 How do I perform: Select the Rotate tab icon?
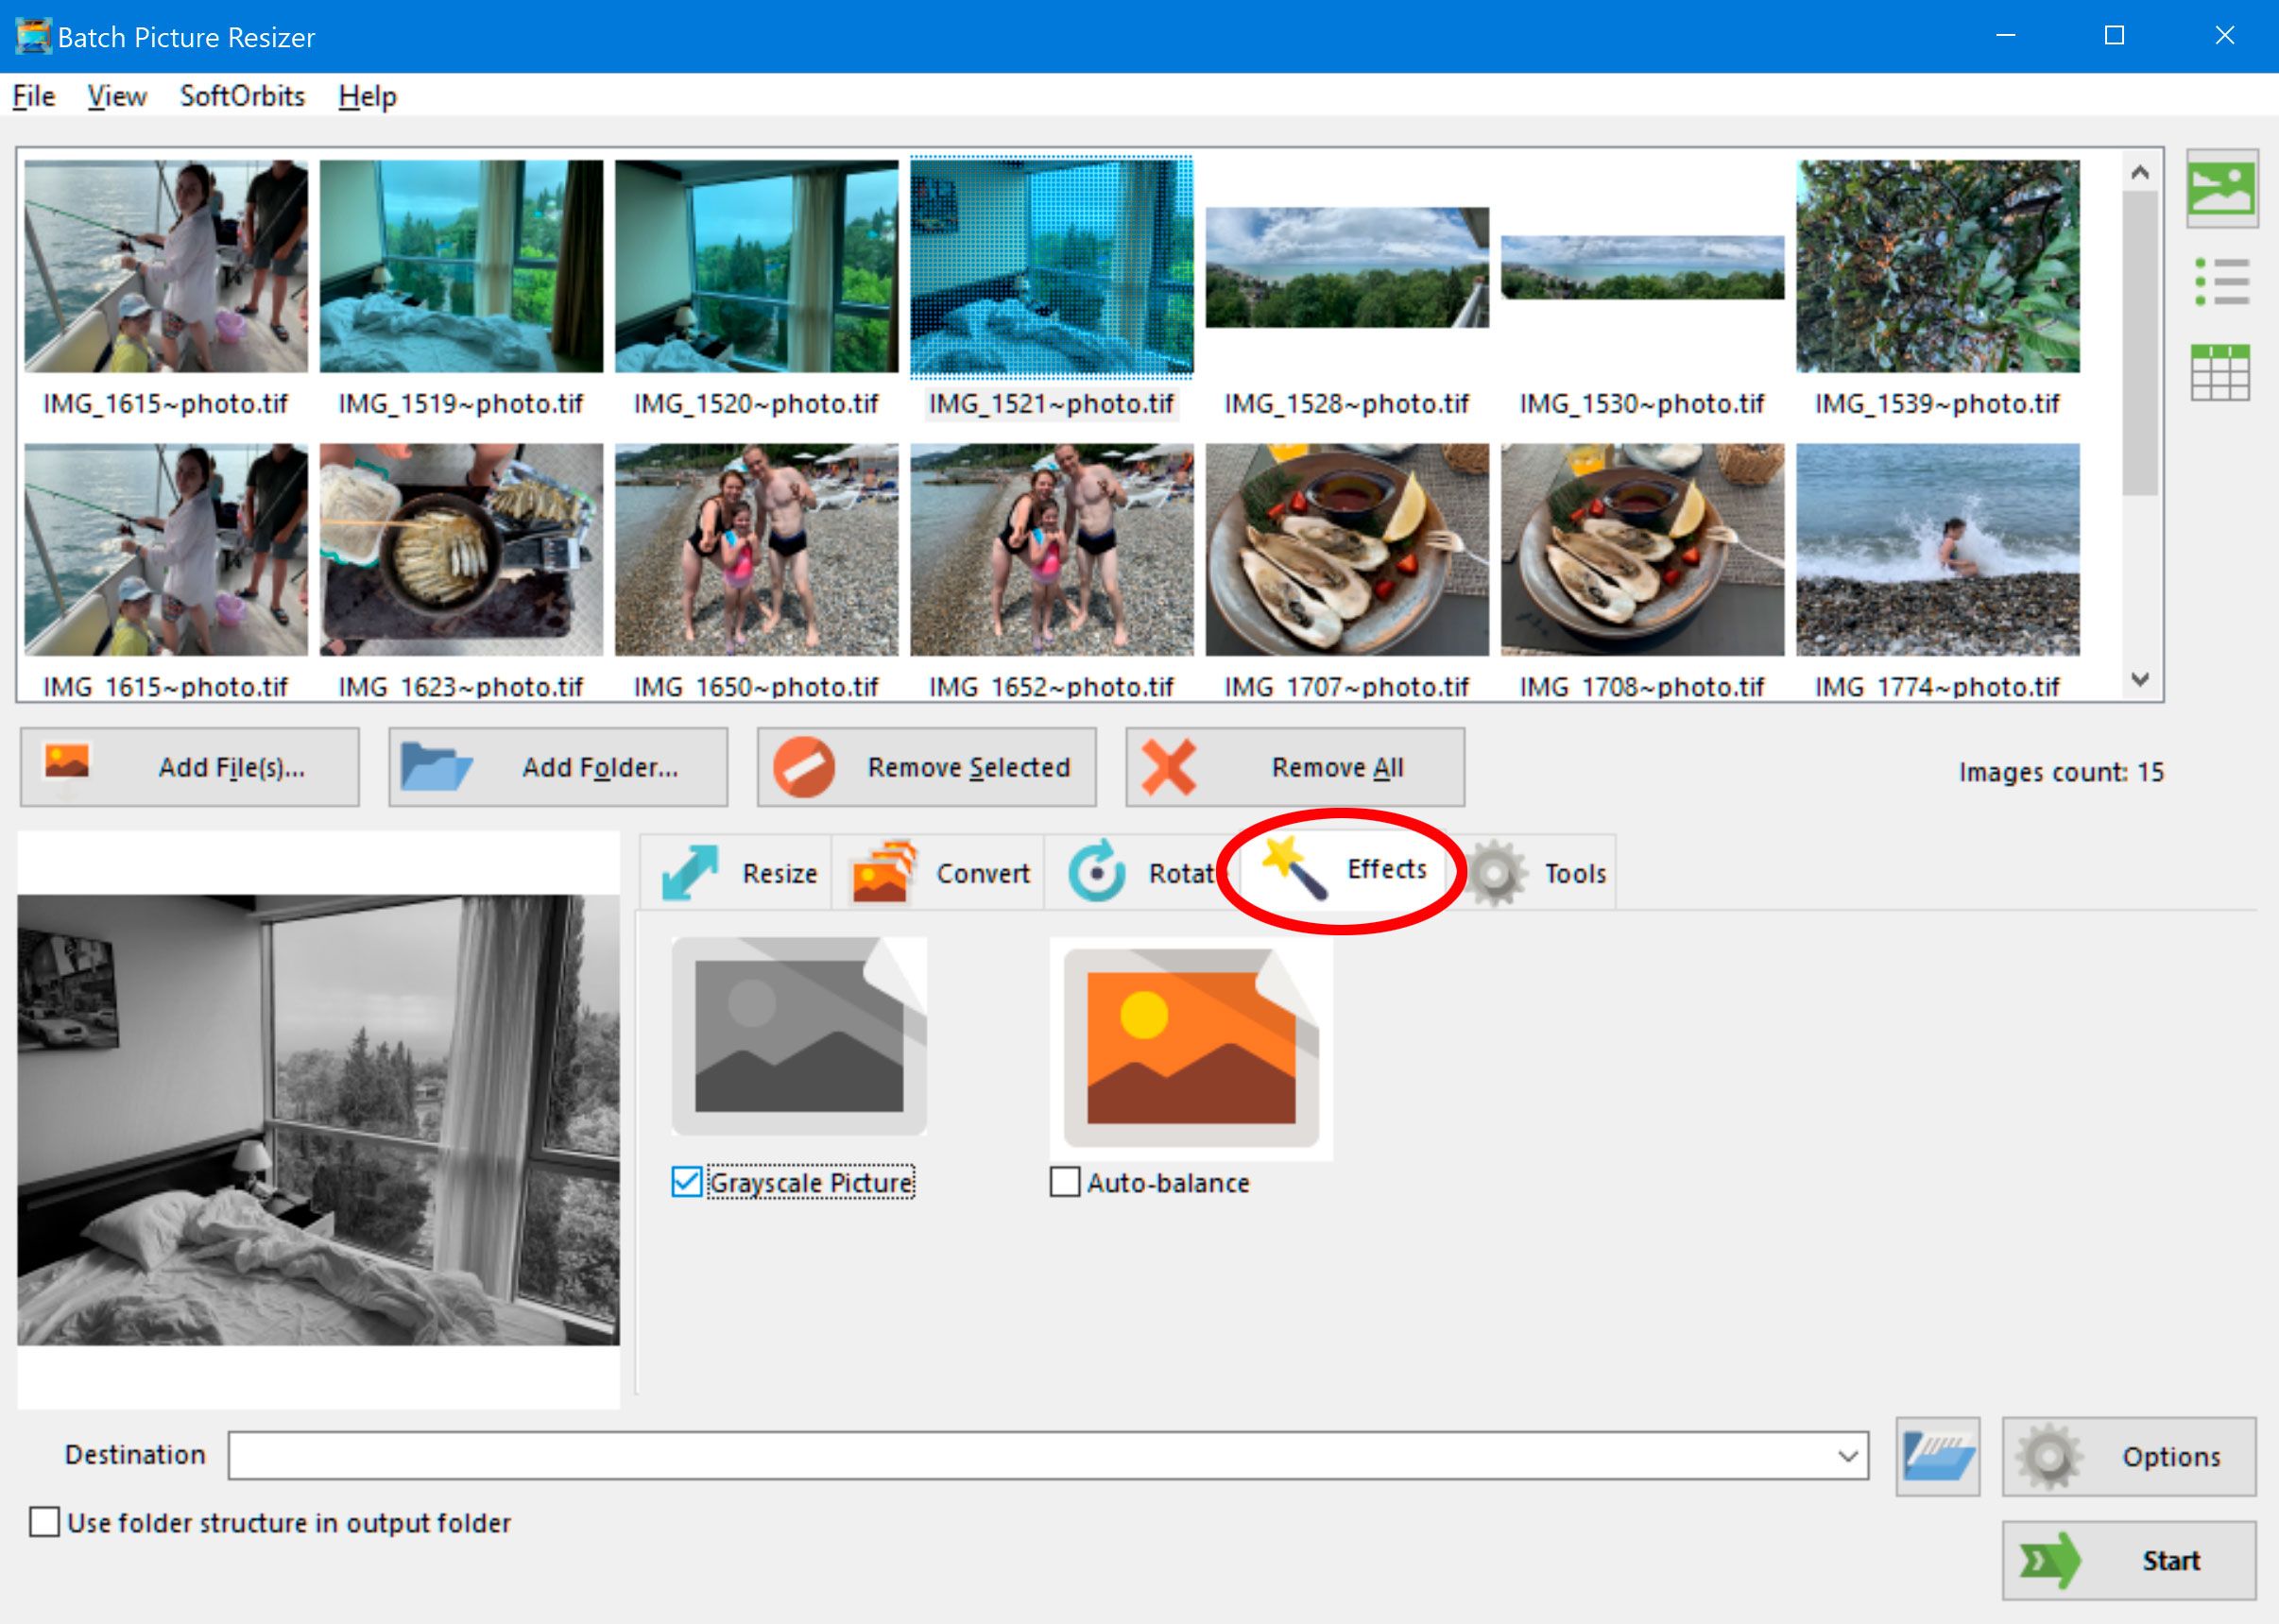point(1098,872)
